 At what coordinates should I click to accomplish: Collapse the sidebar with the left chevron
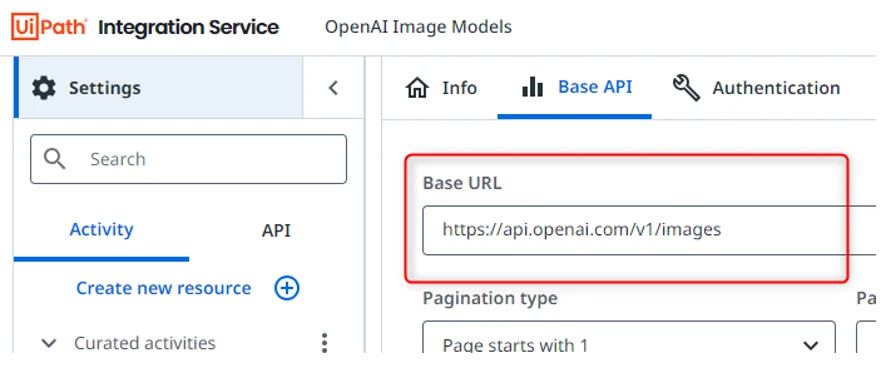tap(333, 88)
